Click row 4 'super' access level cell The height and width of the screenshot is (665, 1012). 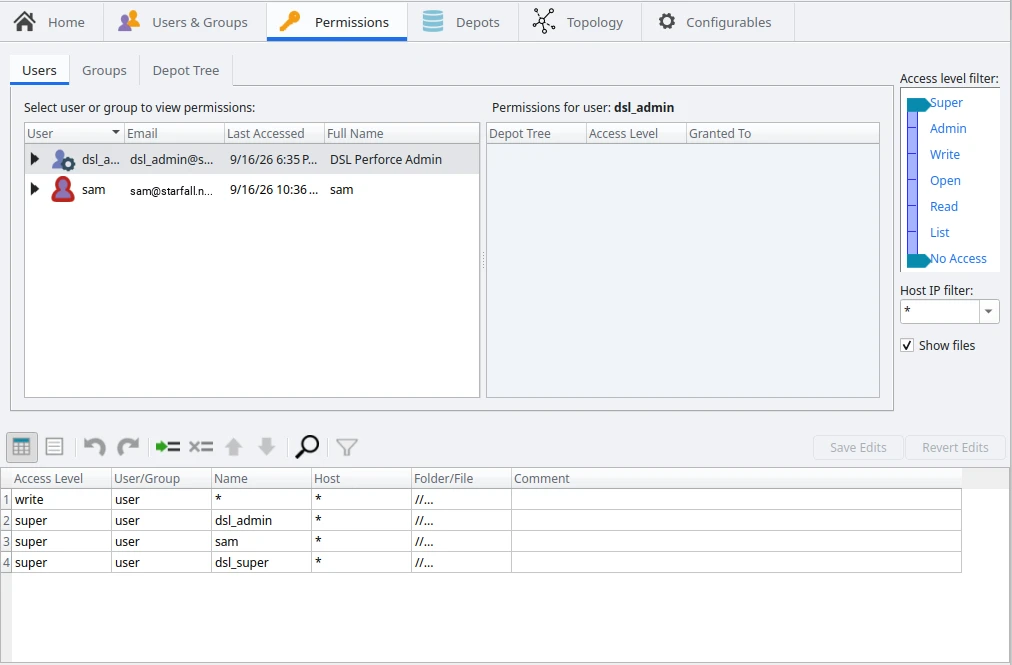coord(61,562)
